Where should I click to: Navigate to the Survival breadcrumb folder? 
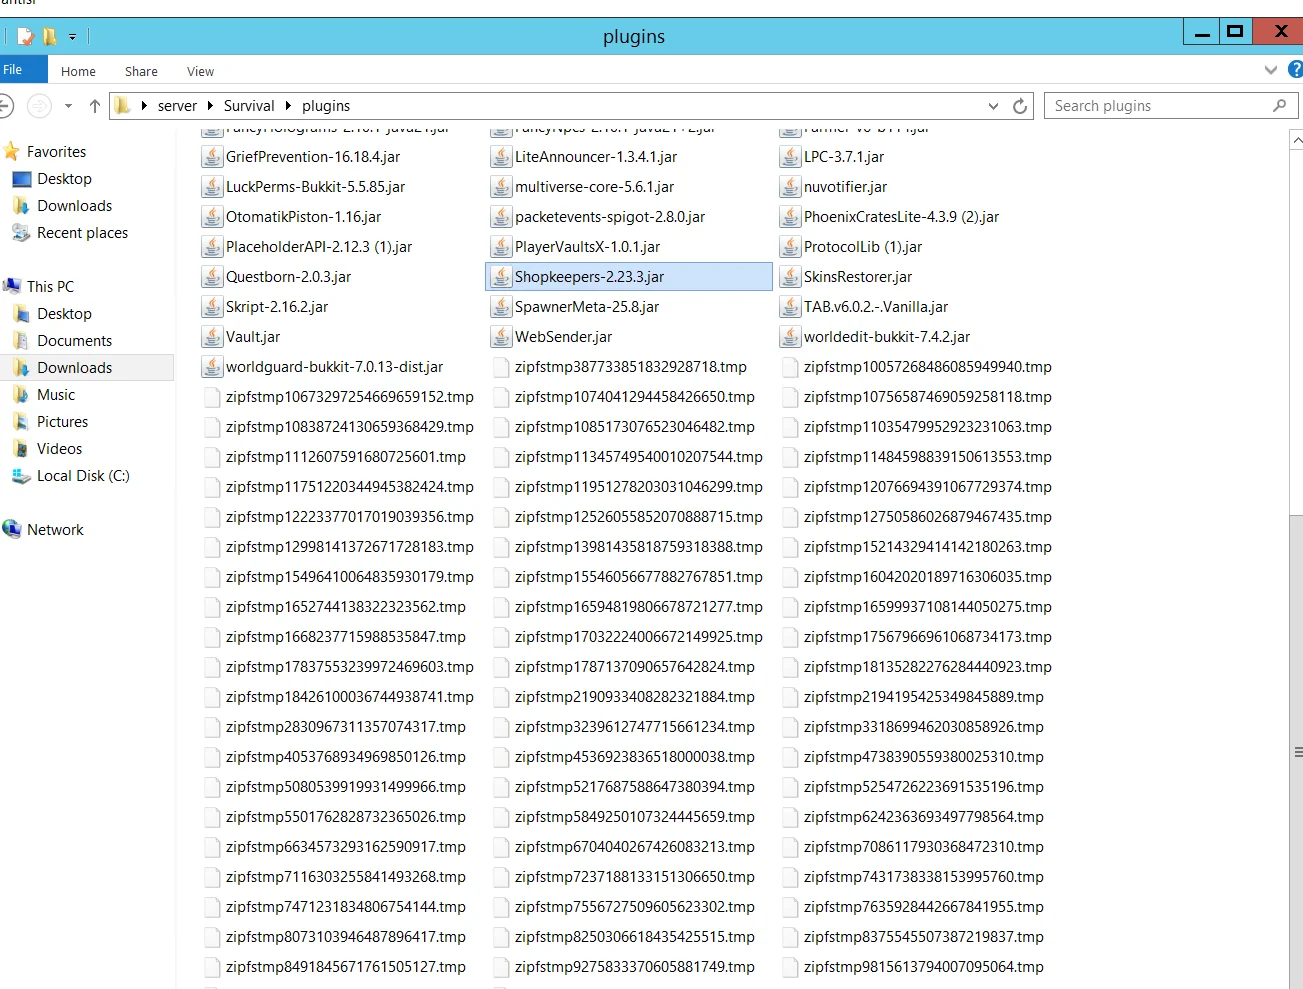(249, 106)
